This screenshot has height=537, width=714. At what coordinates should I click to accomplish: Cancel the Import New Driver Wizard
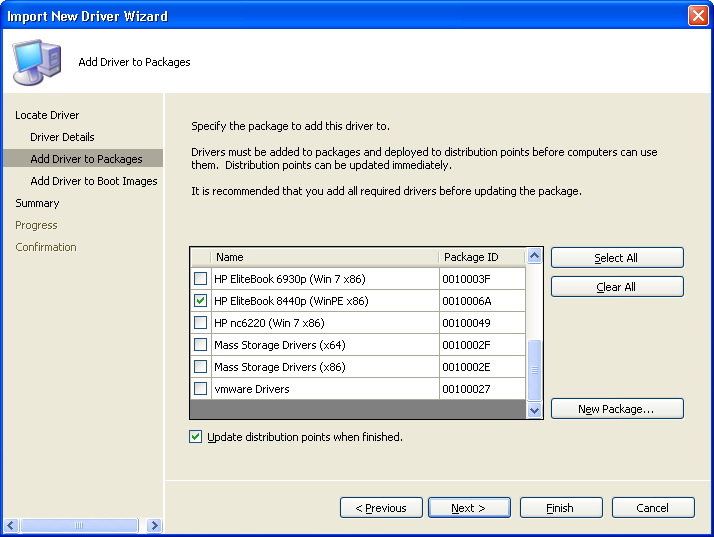tap(653, 508)
